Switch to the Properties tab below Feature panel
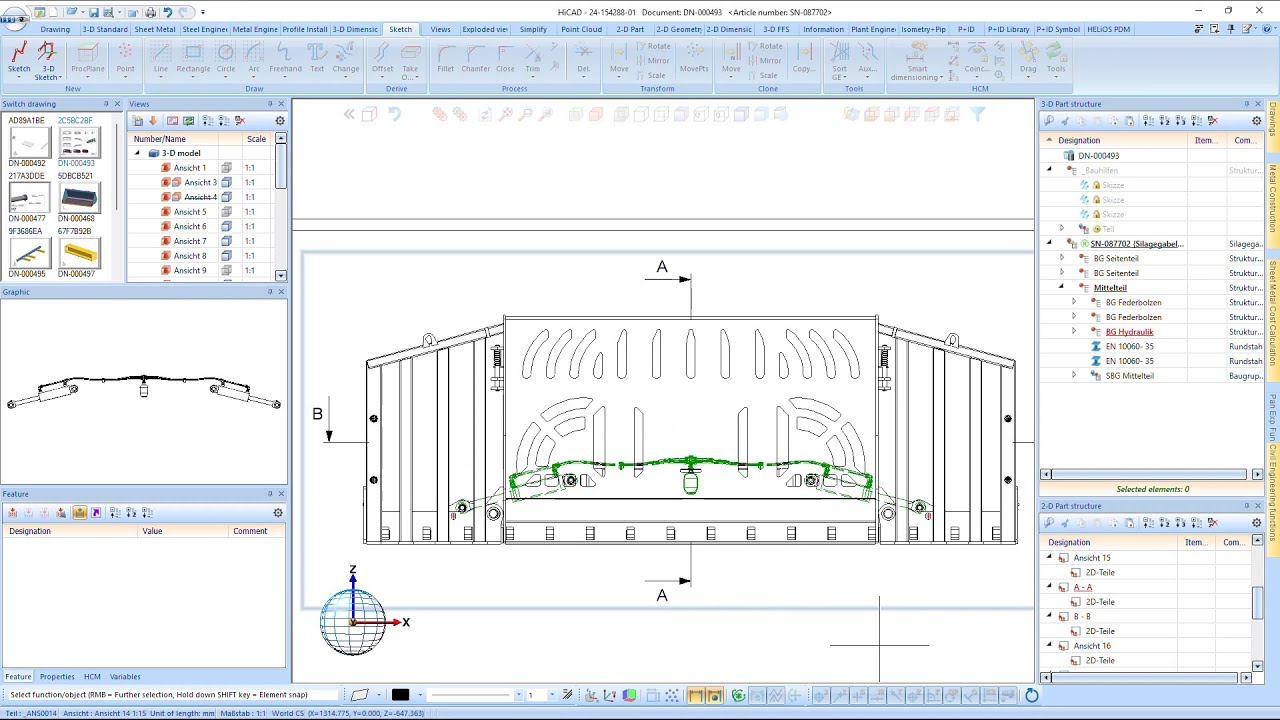 click(x=57, y=677)
